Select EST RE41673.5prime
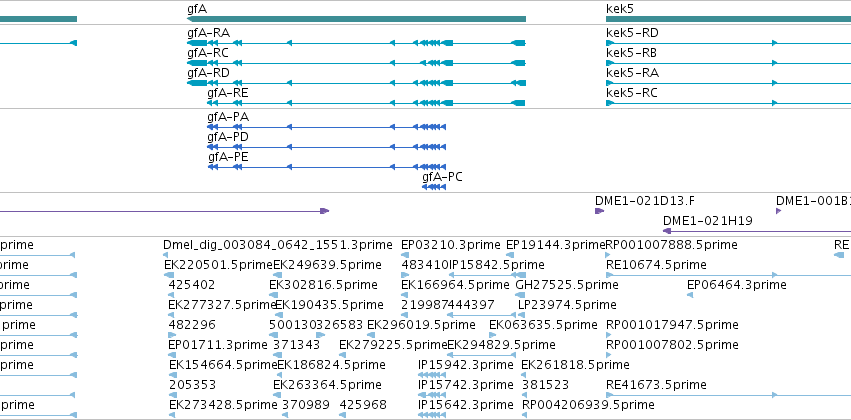 coord(656,386)
